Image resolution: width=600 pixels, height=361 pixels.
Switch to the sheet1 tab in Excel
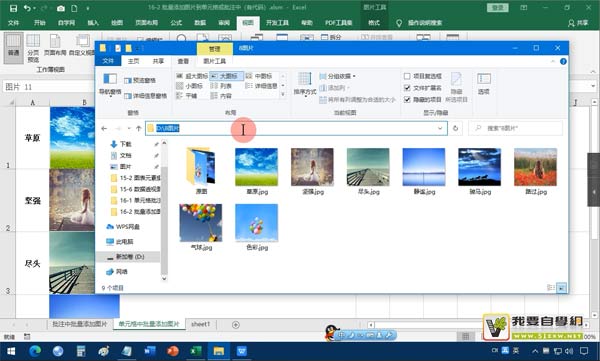coord(201,324)
